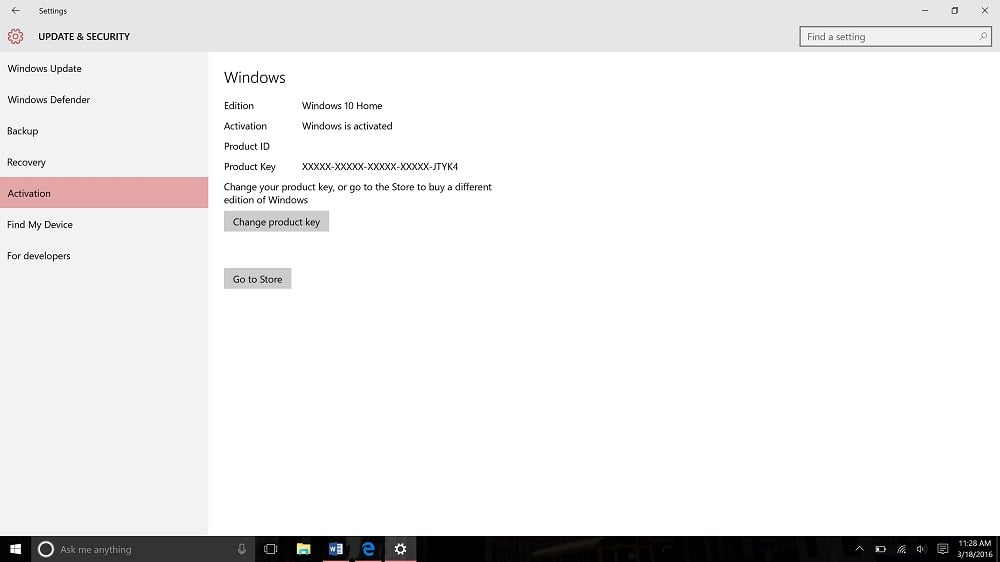
Task: Click the Update & Security gear icon
Action: pyautogui.click(x=15, y=36)
